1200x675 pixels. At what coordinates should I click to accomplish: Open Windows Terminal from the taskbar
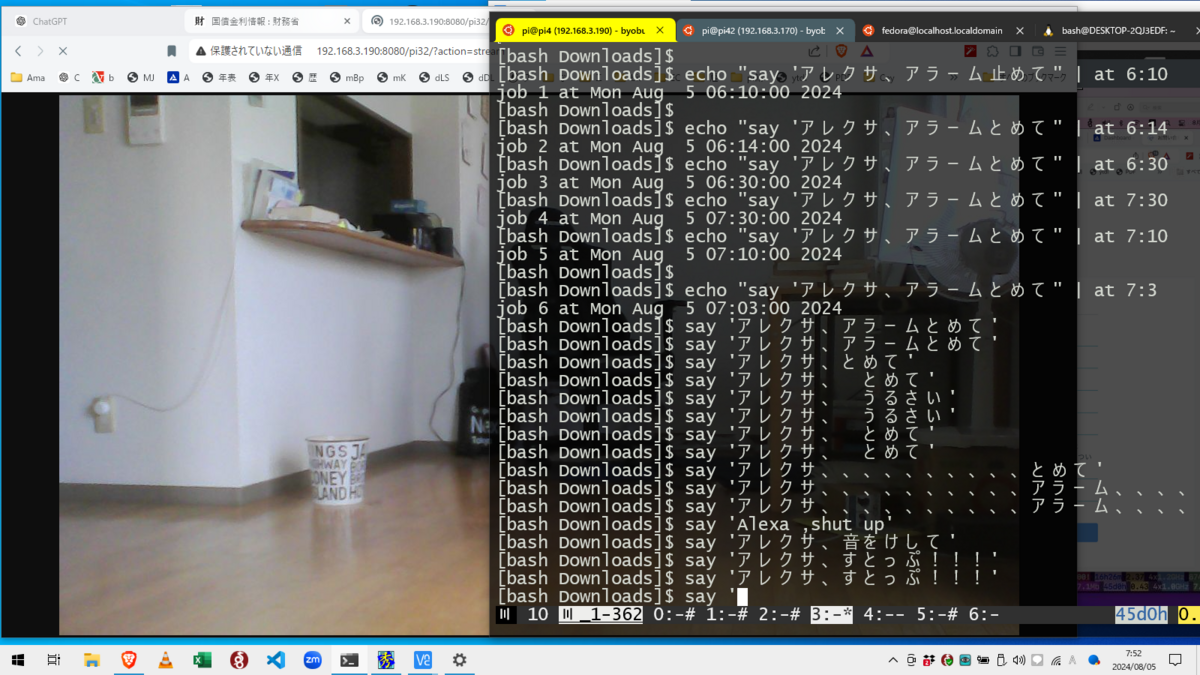(348, 660)
